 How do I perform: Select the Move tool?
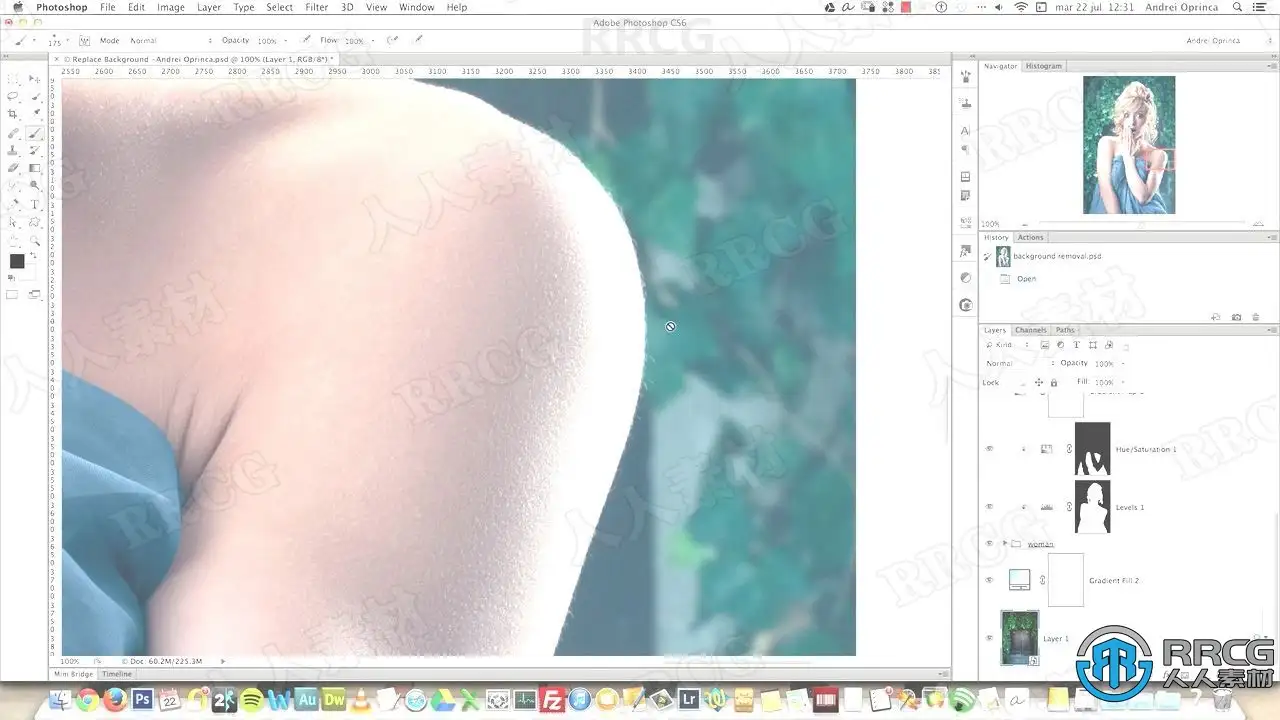(35, 78)
